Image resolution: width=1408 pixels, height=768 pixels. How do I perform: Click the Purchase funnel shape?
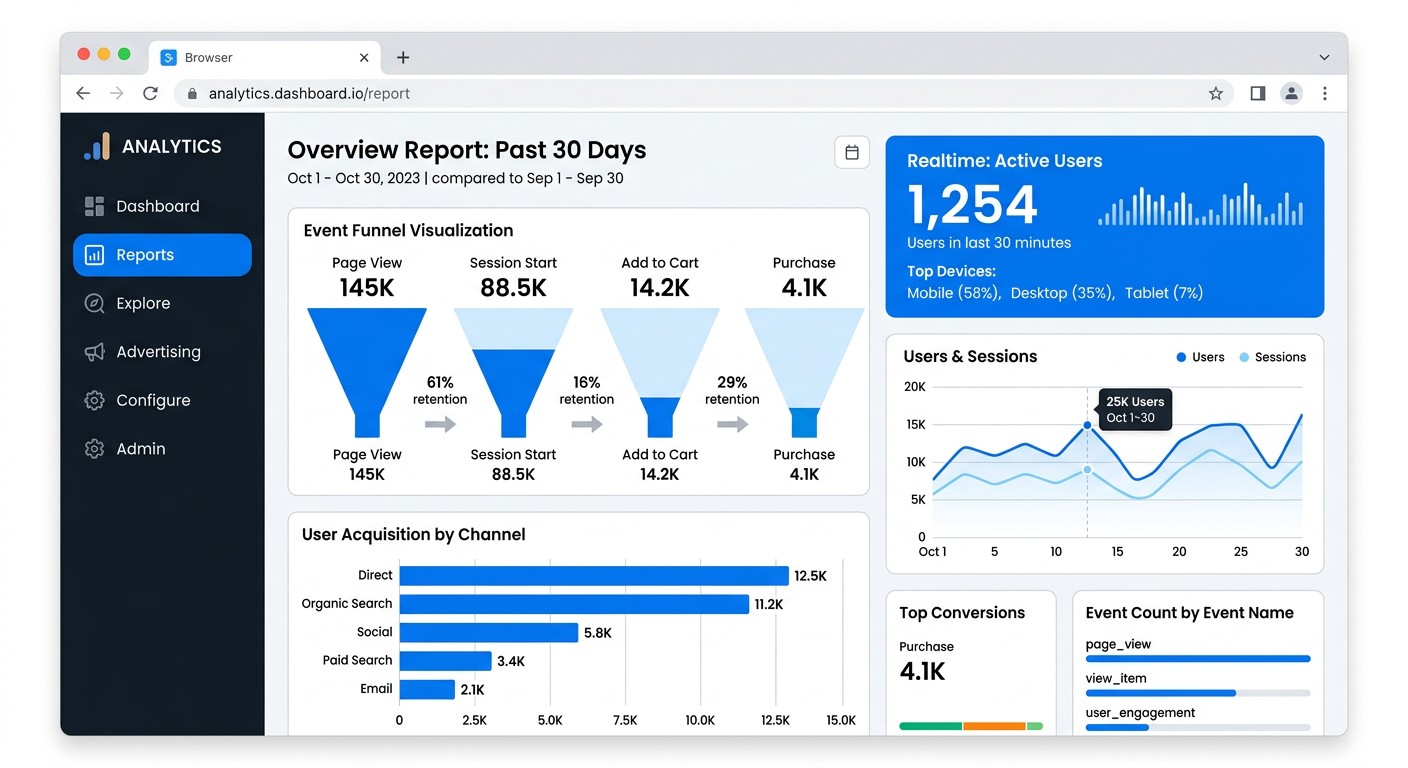804,372
